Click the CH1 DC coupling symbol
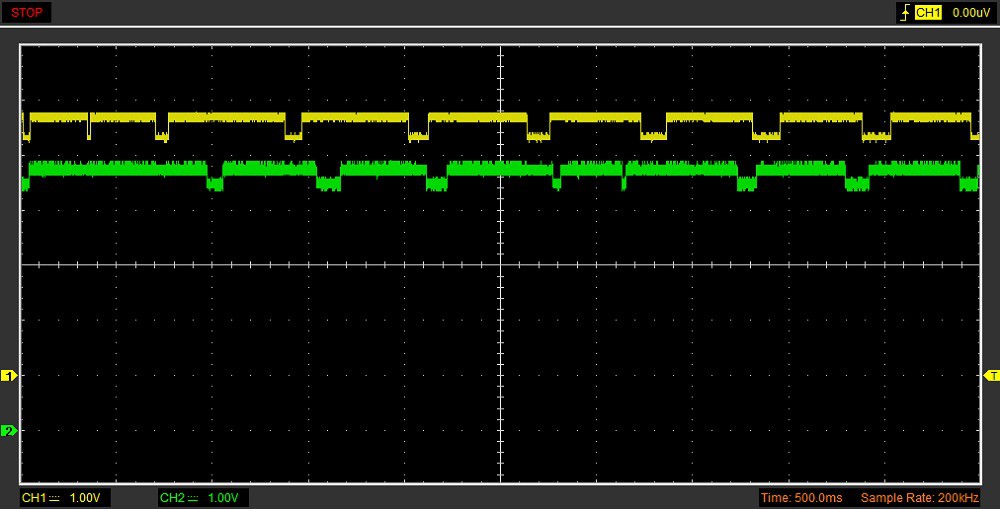 tap(54, 498)
